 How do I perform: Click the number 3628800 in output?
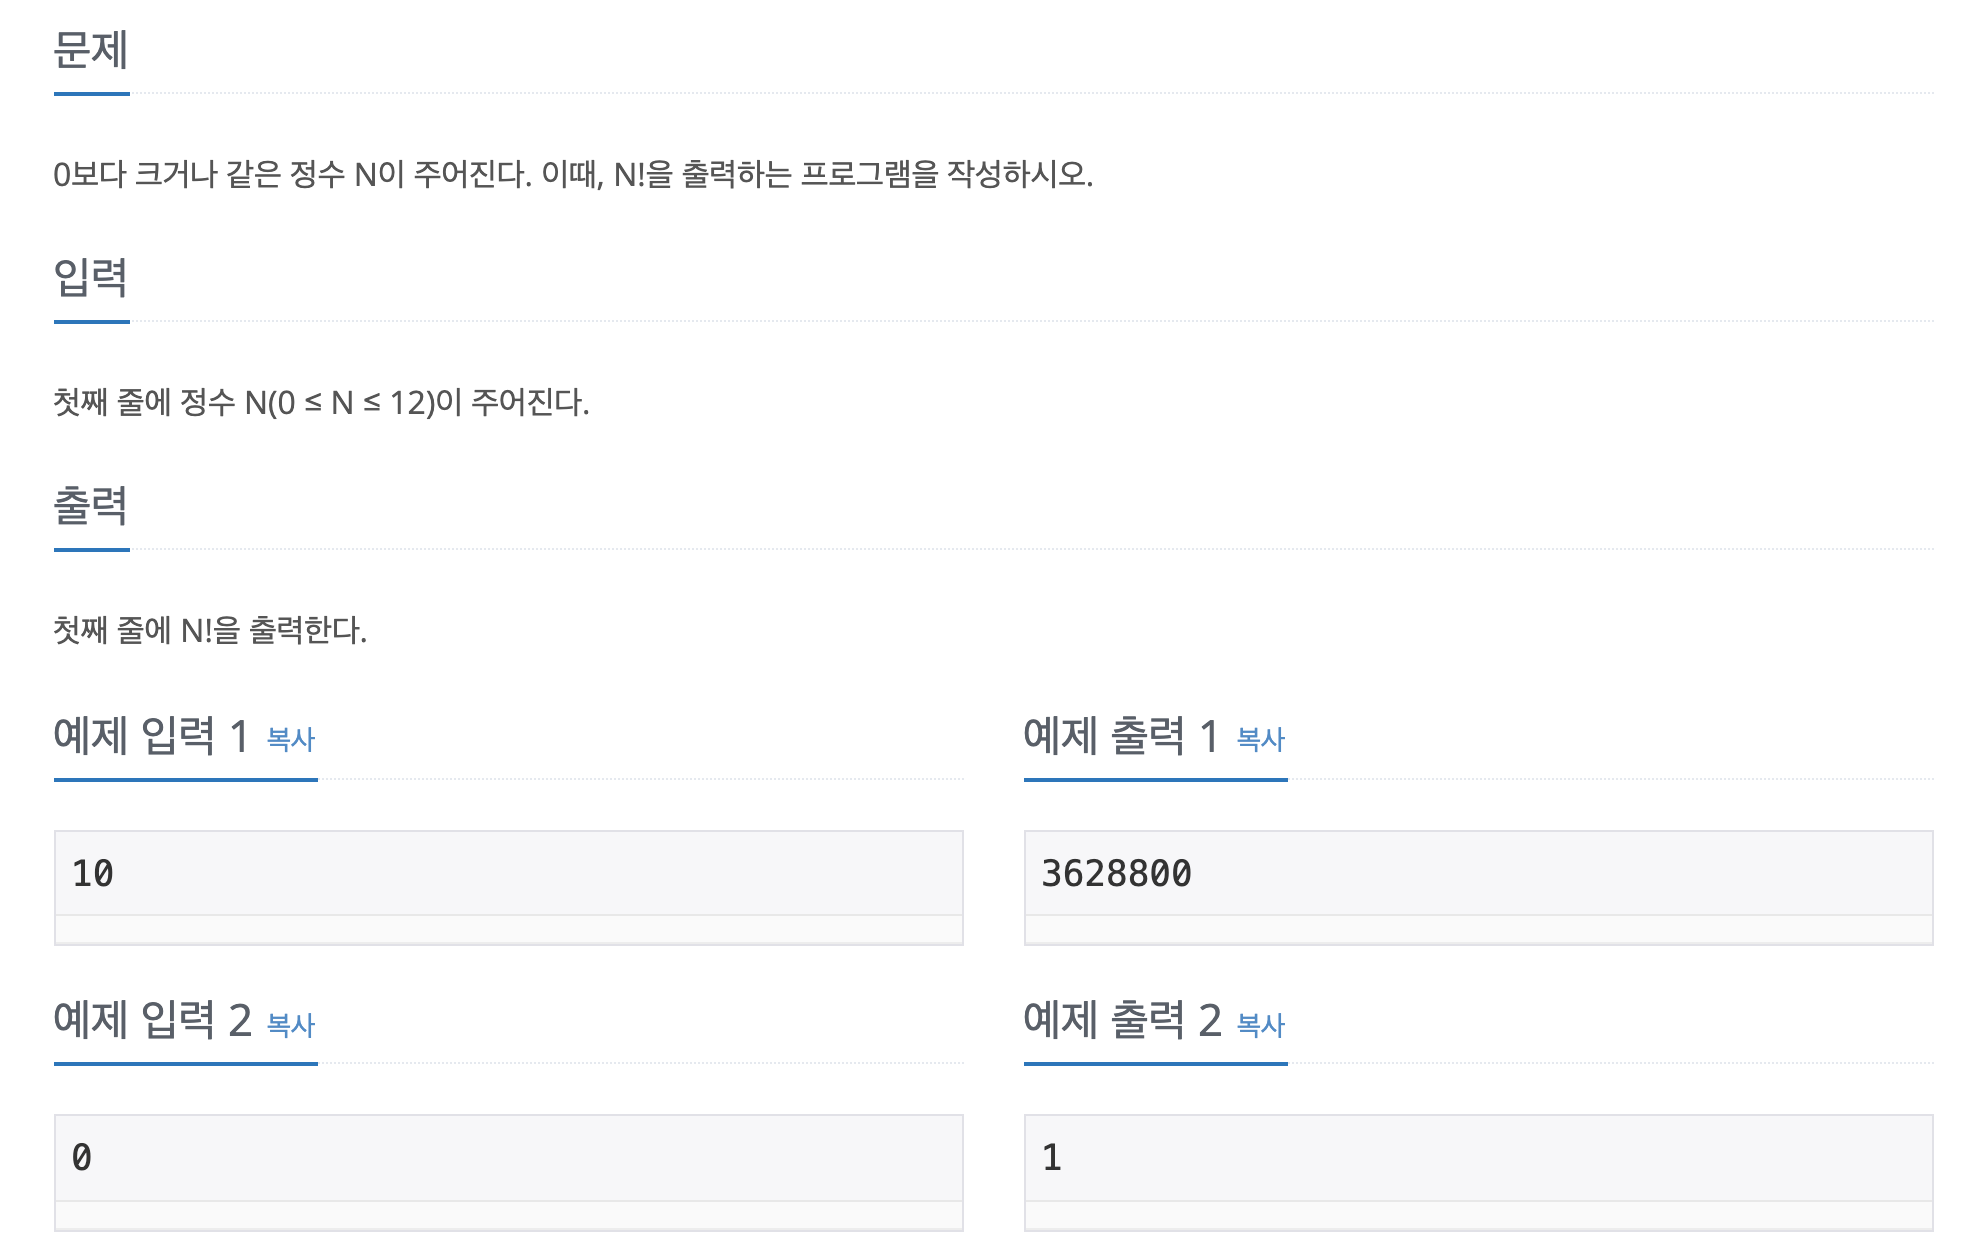pyautogui.click(x=1116, y=874)
